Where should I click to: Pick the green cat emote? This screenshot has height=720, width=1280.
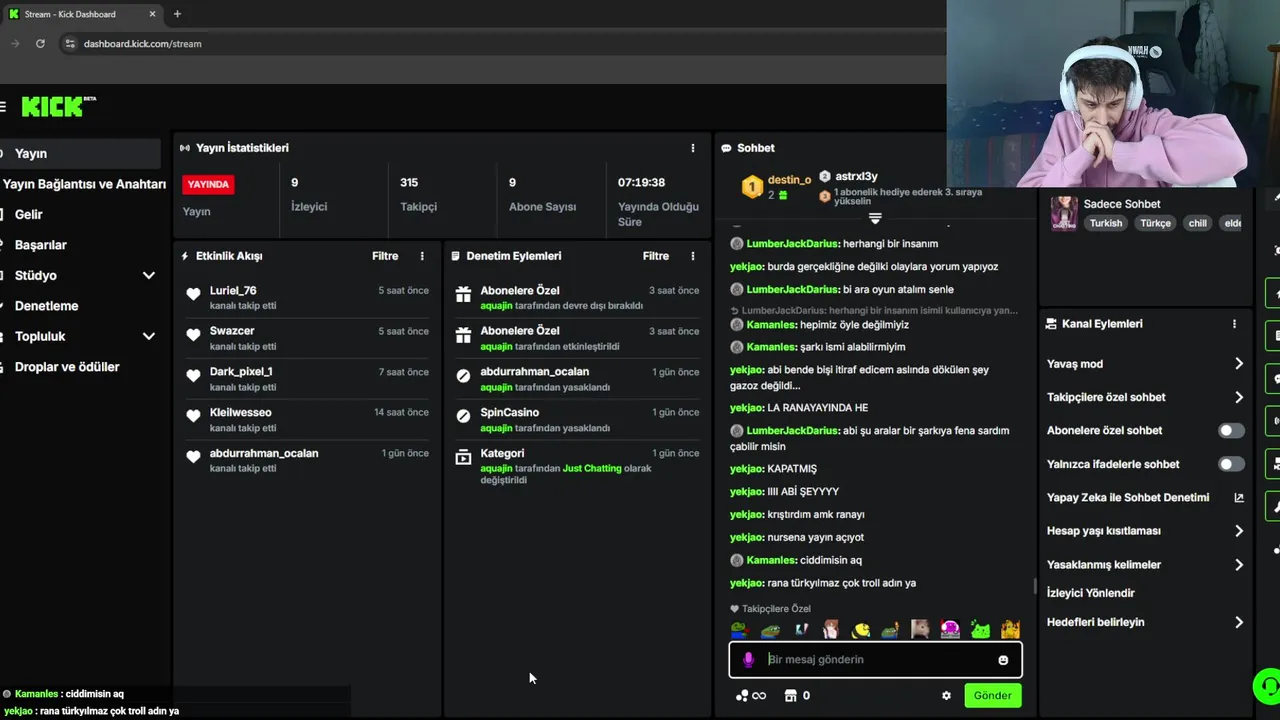click(981, 629)
